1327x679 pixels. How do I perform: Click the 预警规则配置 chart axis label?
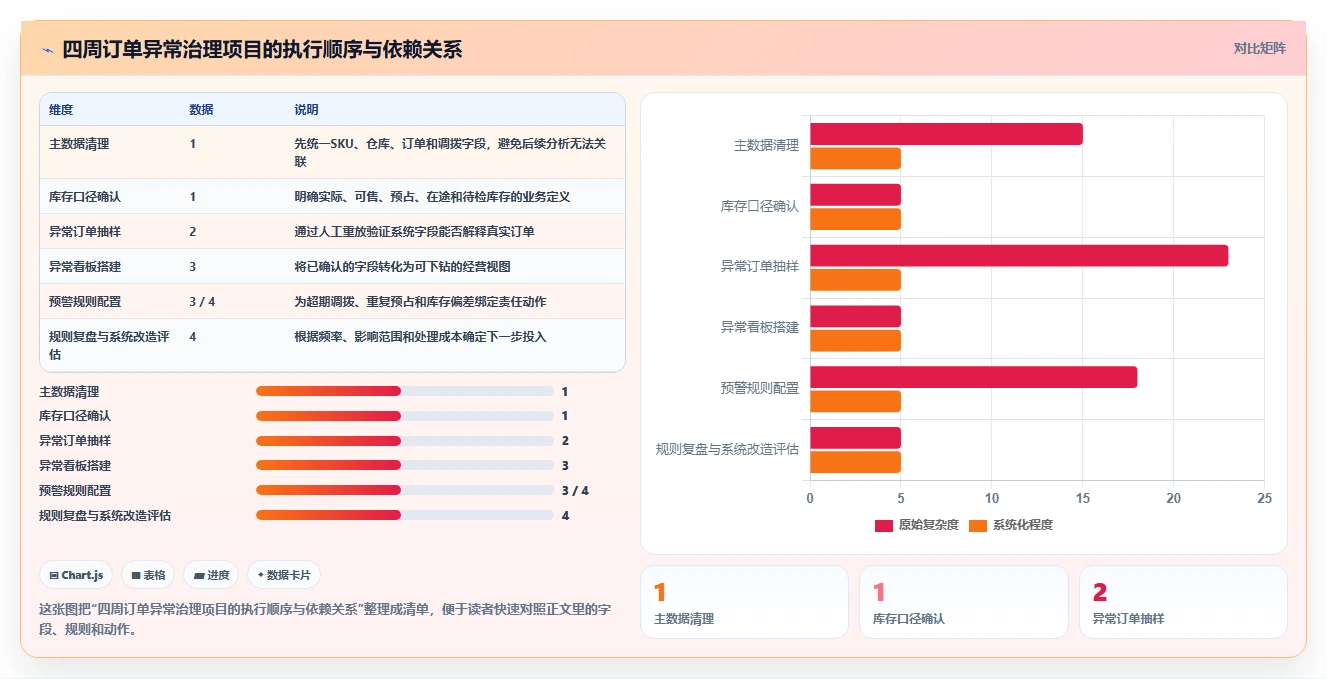[760, 388]
